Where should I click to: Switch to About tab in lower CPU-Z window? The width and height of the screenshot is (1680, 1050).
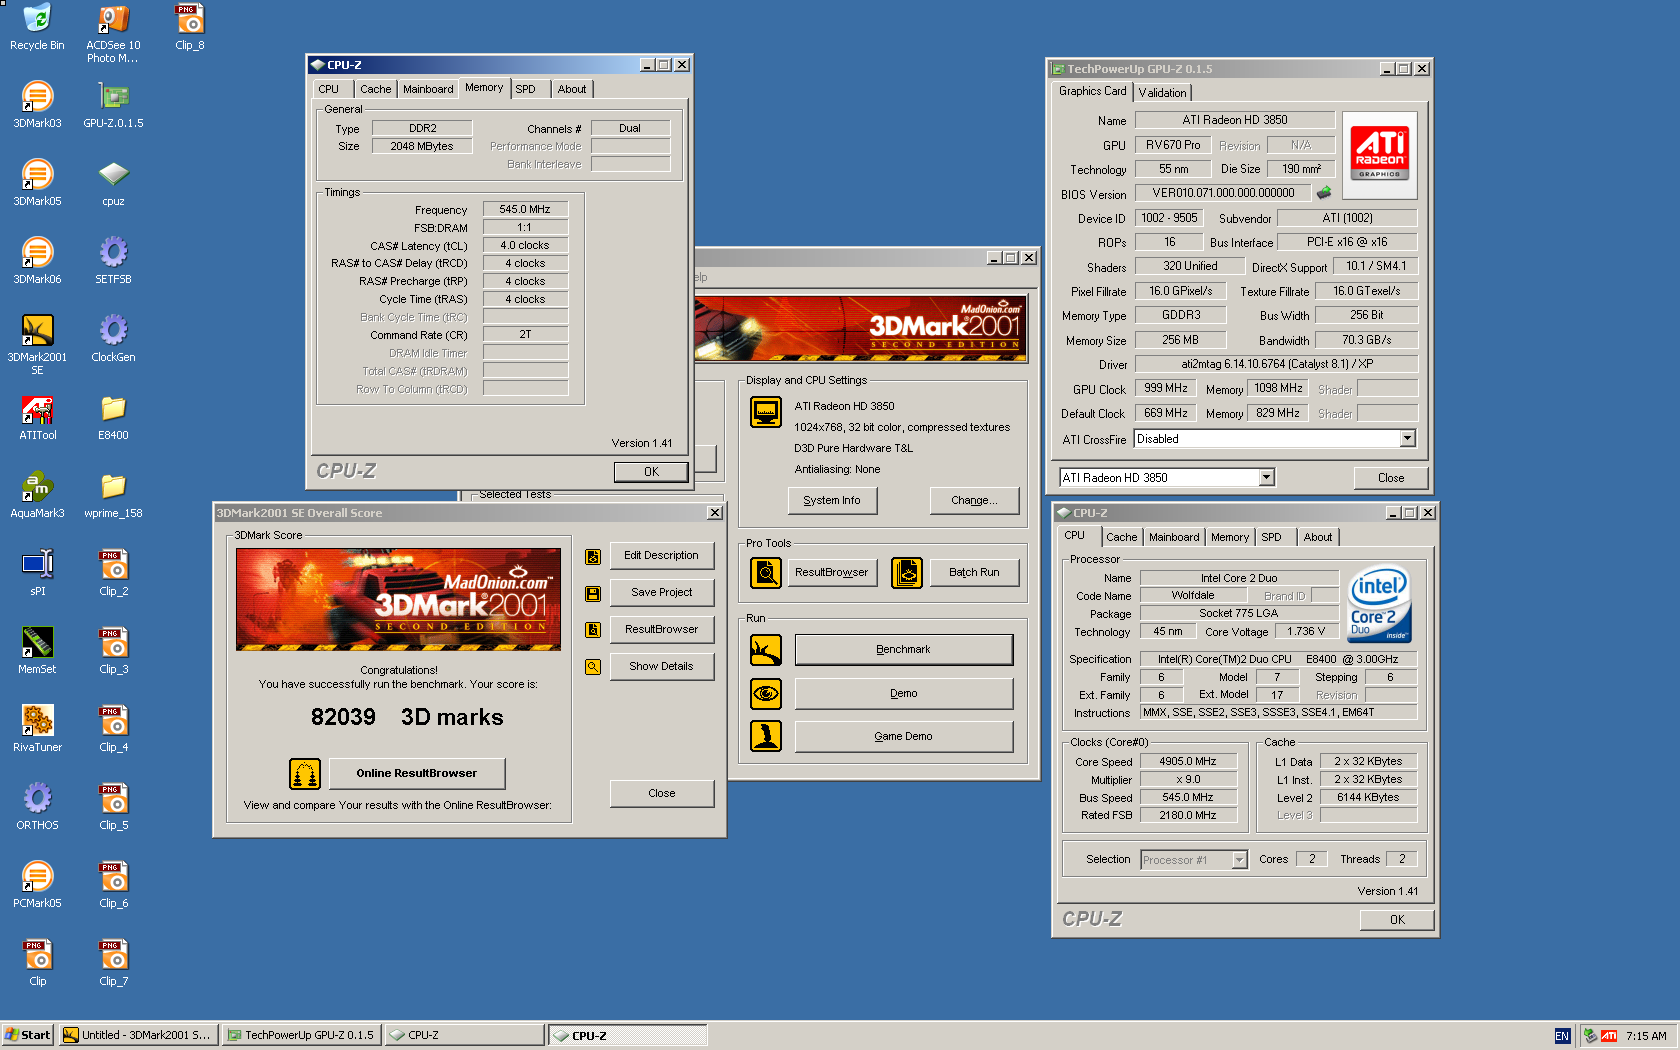point(1318,537)
